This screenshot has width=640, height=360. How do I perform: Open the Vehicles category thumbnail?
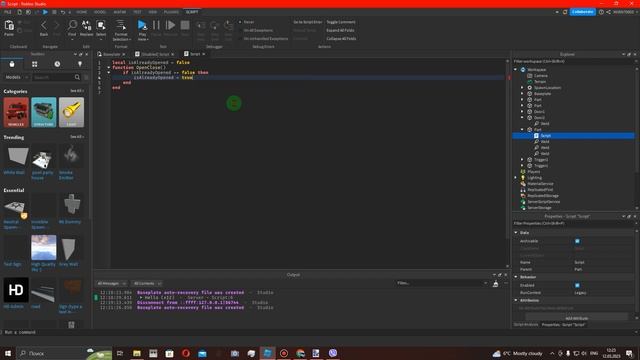[x=16, y=112]
